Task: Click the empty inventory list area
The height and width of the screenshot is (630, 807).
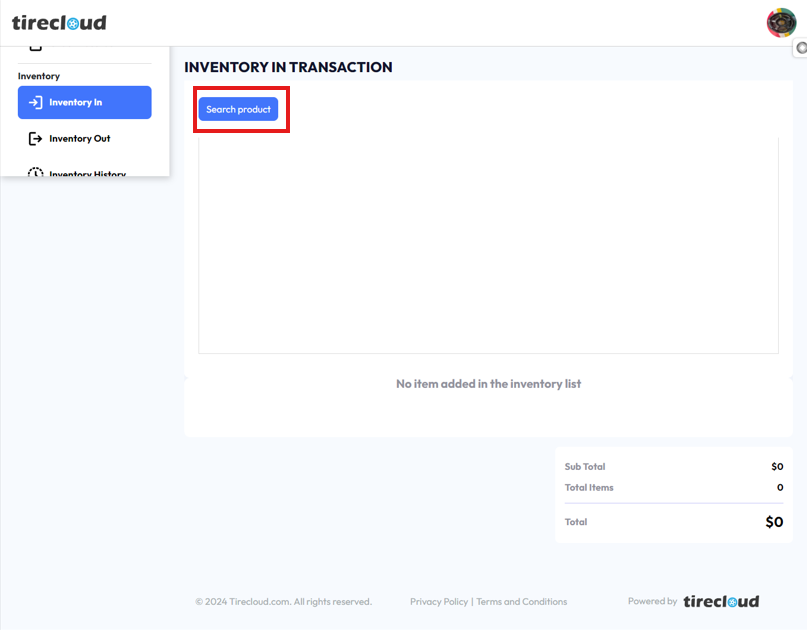Action: (x=488, y=245)
